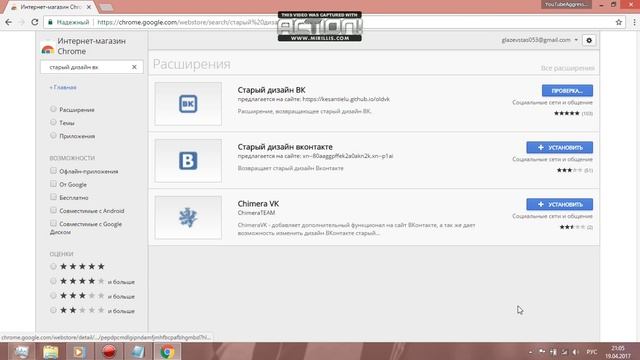Enable Совместимые с Android checkbox

[53, 210]
